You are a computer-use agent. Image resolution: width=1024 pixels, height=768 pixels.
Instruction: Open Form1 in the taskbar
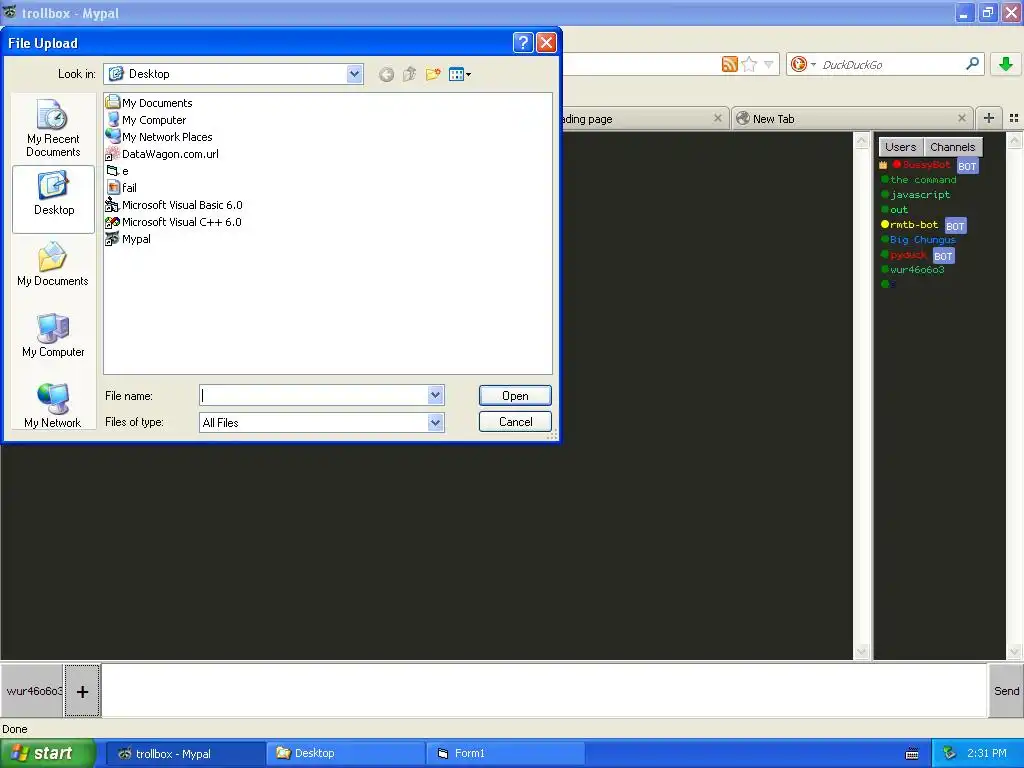click(505, 754)
